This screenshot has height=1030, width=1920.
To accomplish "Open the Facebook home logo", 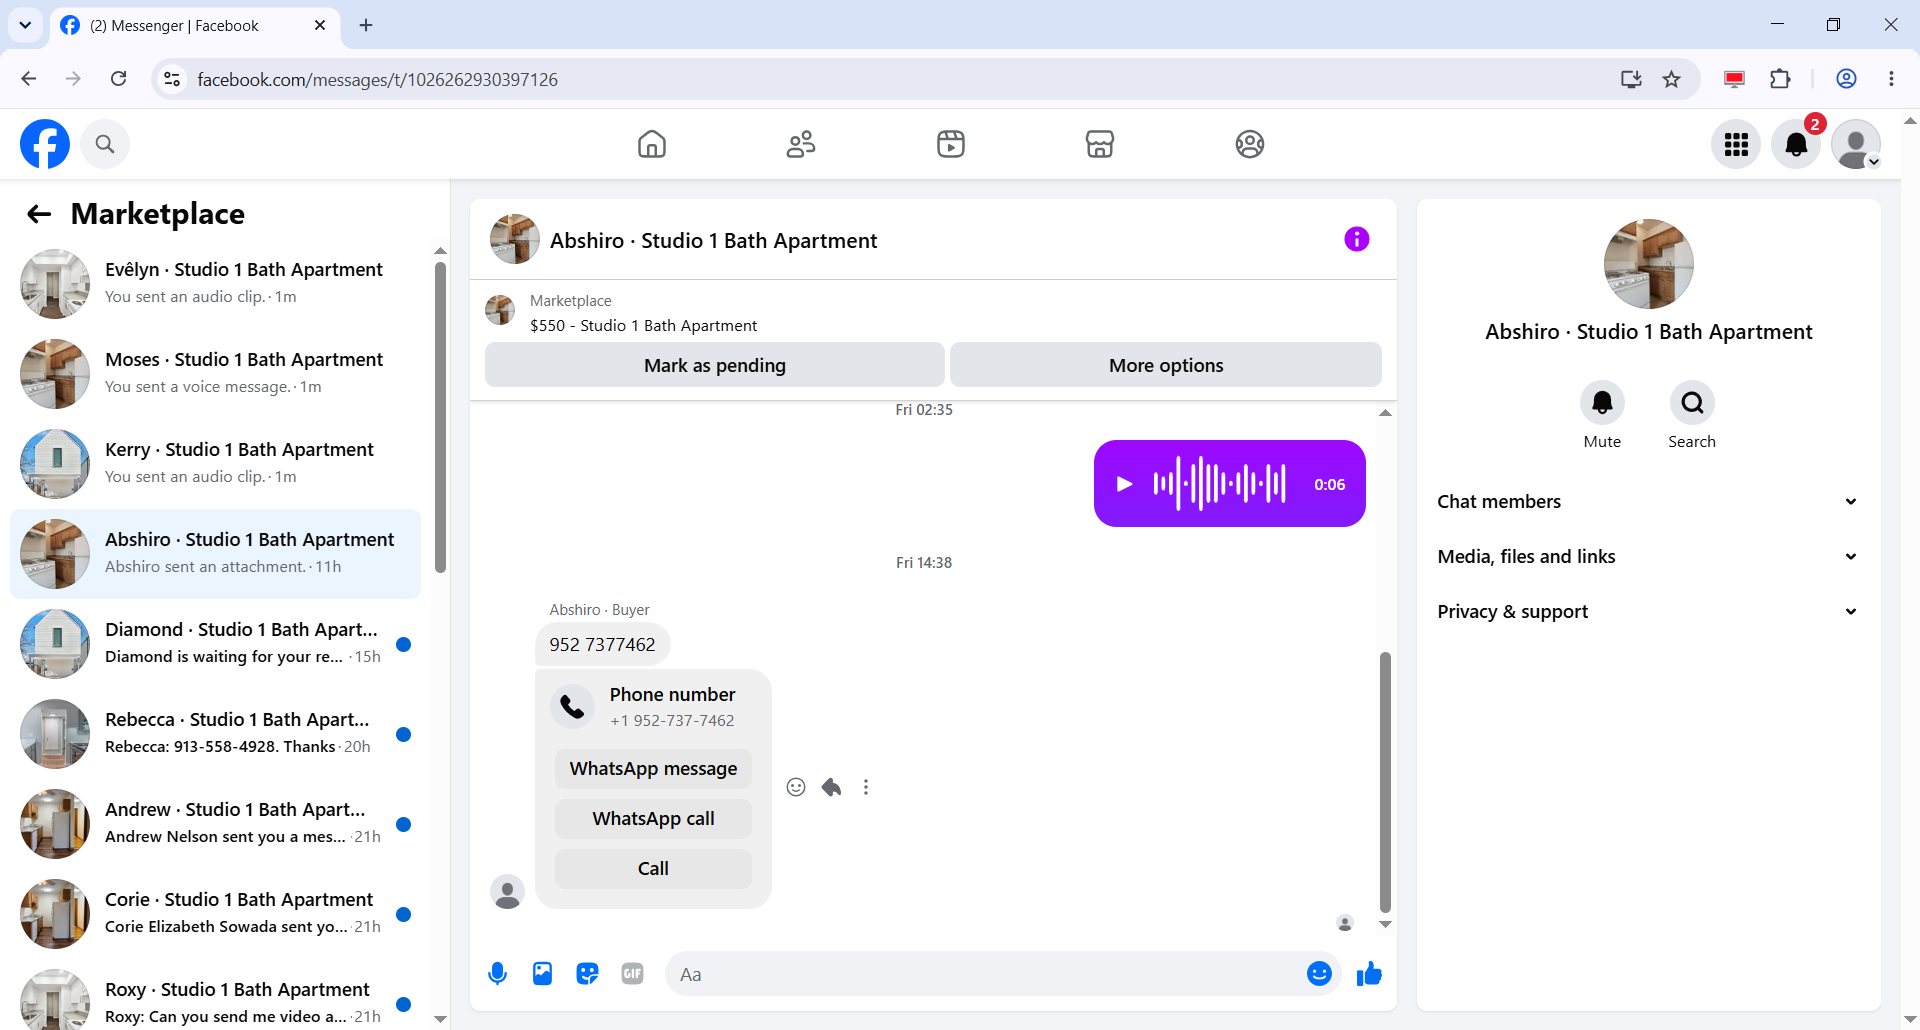I will 45,144.
